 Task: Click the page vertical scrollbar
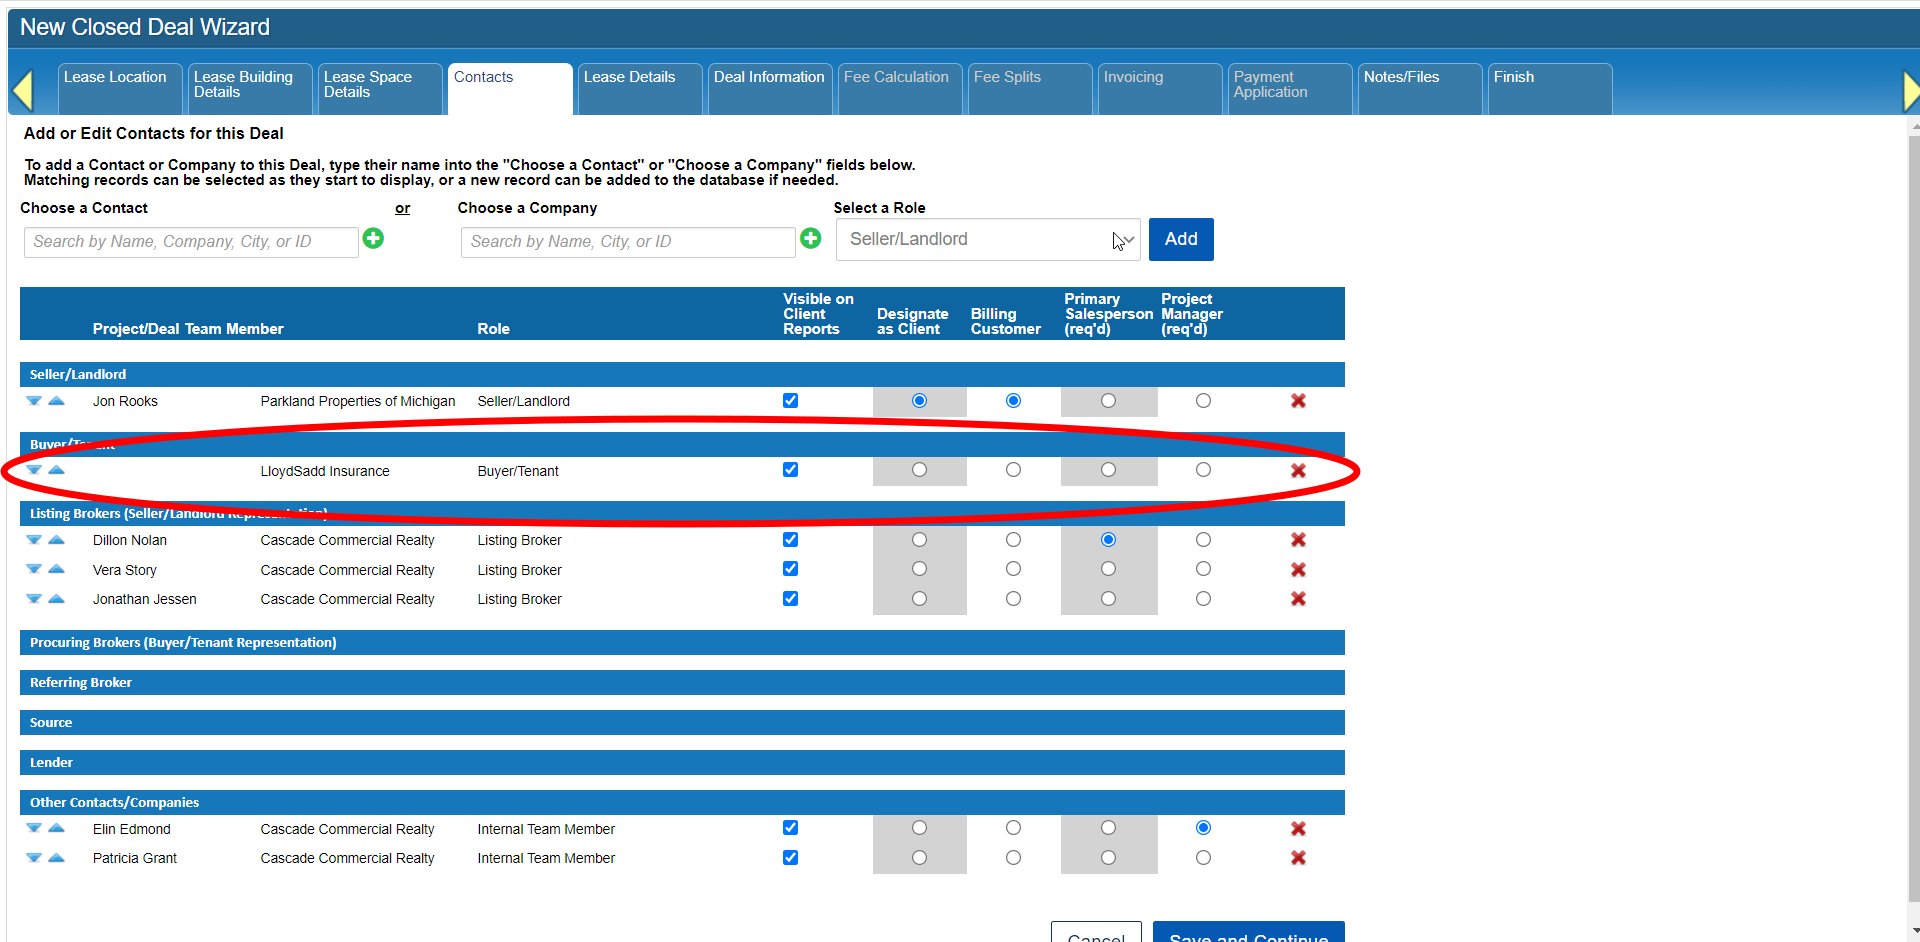pyautogui.click(x=1914, y=520)
